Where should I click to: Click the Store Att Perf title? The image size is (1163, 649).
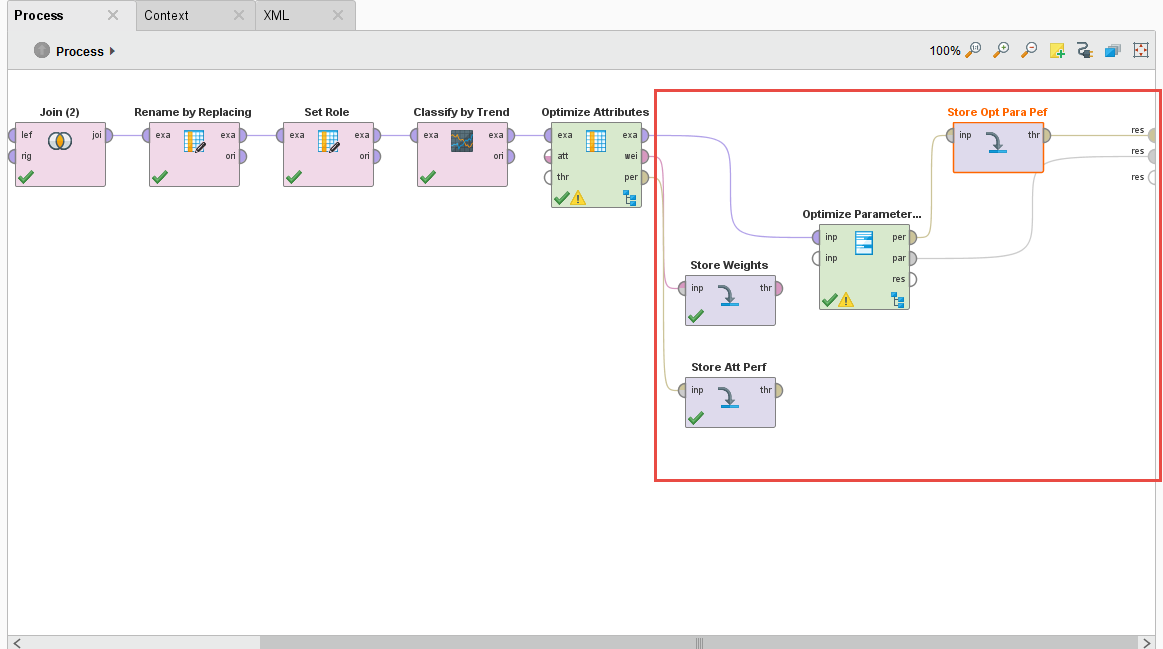[728, 367]
